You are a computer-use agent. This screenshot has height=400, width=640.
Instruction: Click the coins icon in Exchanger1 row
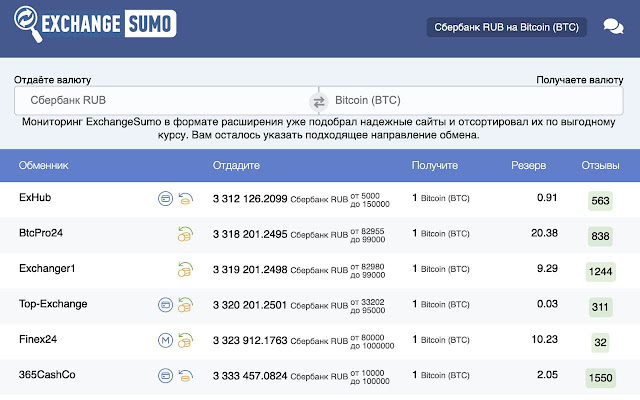(185, 270)
